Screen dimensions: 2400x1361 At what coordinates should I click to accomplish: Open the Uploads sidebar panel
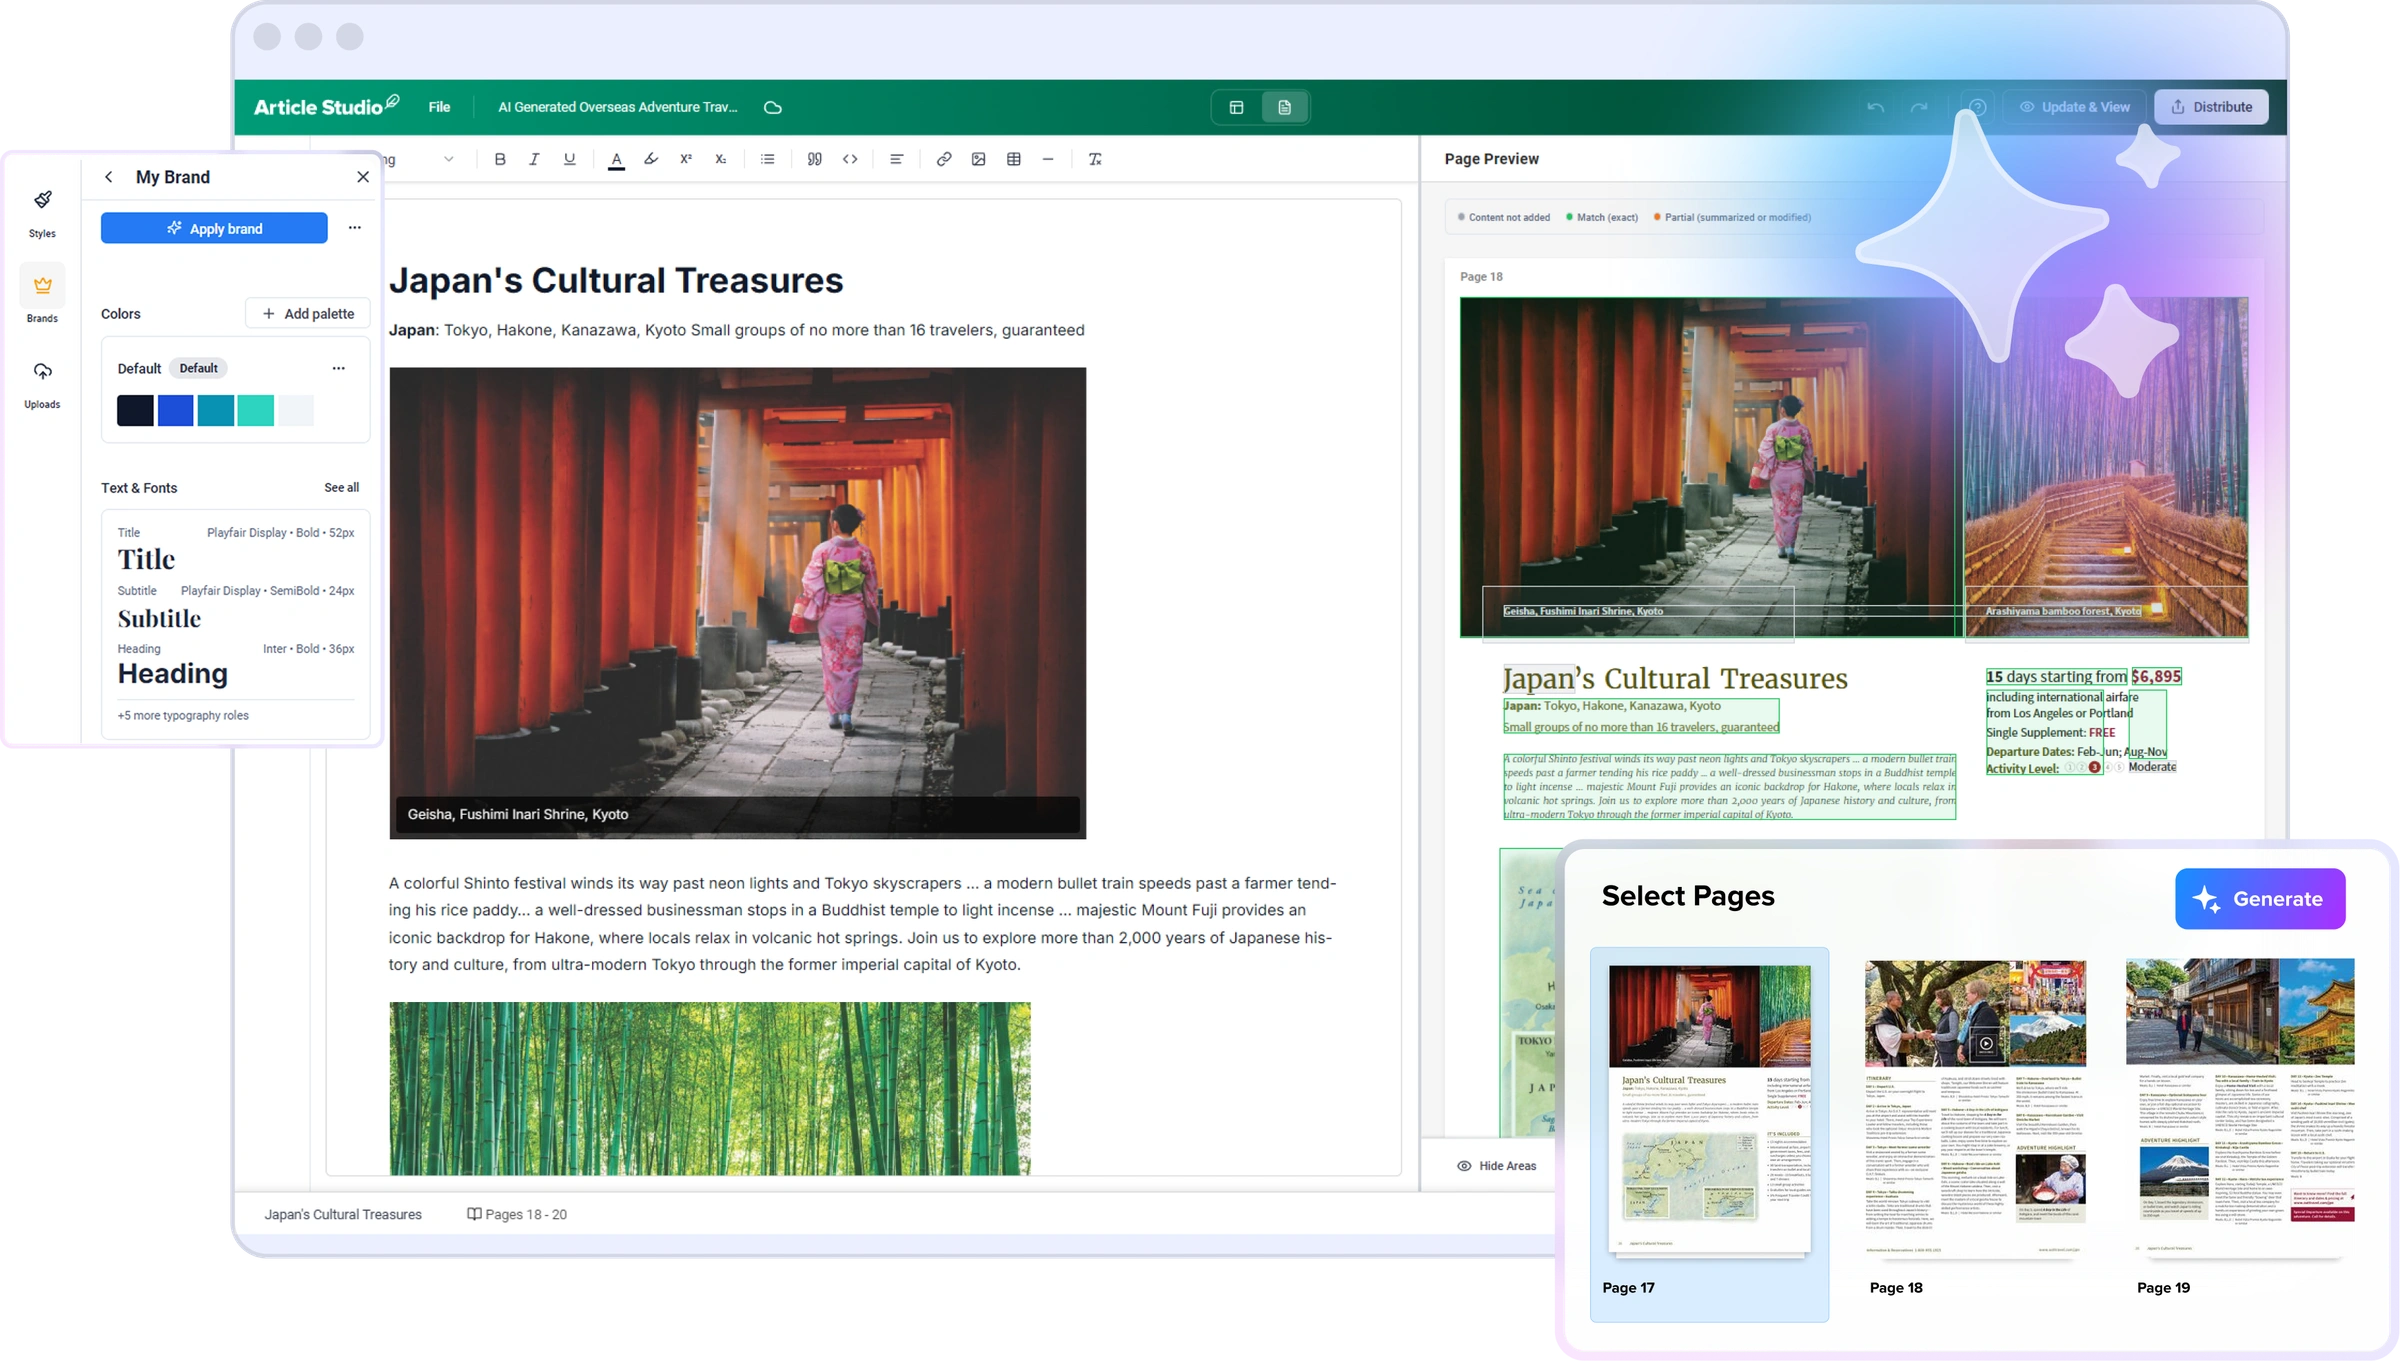(x=42, y=384)
